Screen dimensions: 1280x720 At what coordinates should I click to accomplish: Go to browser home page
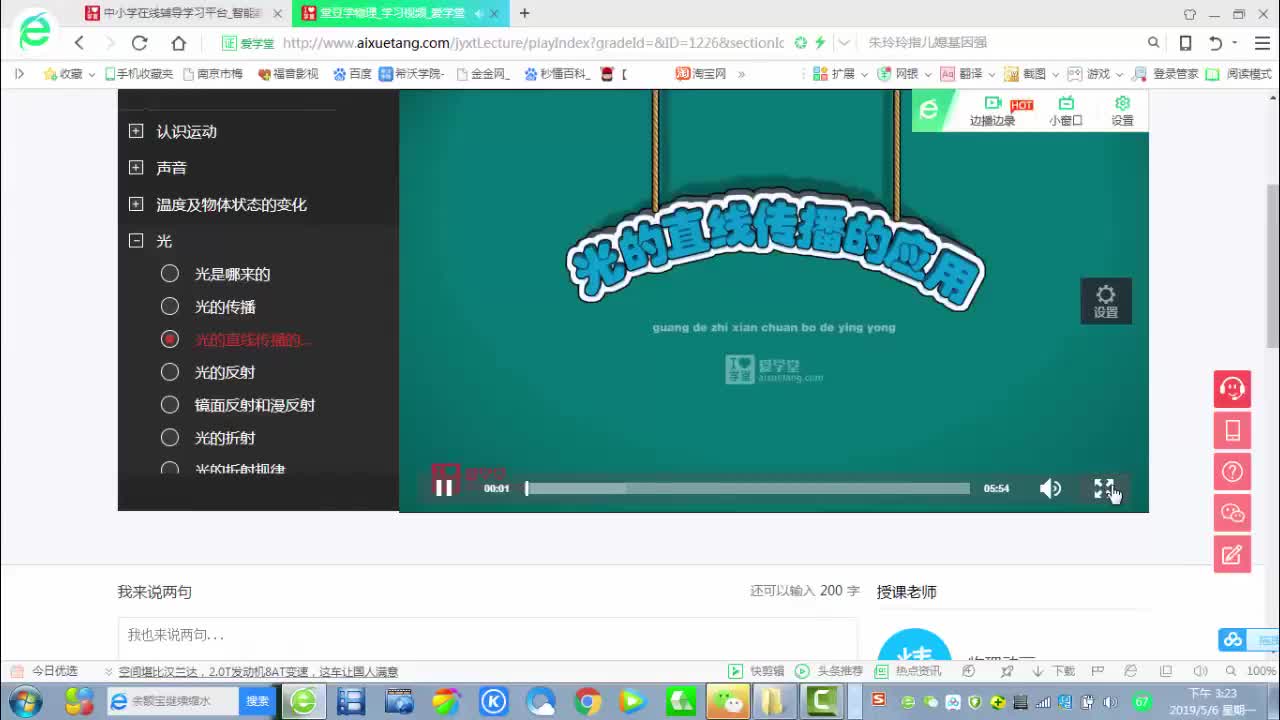click(x=178, y=43)
